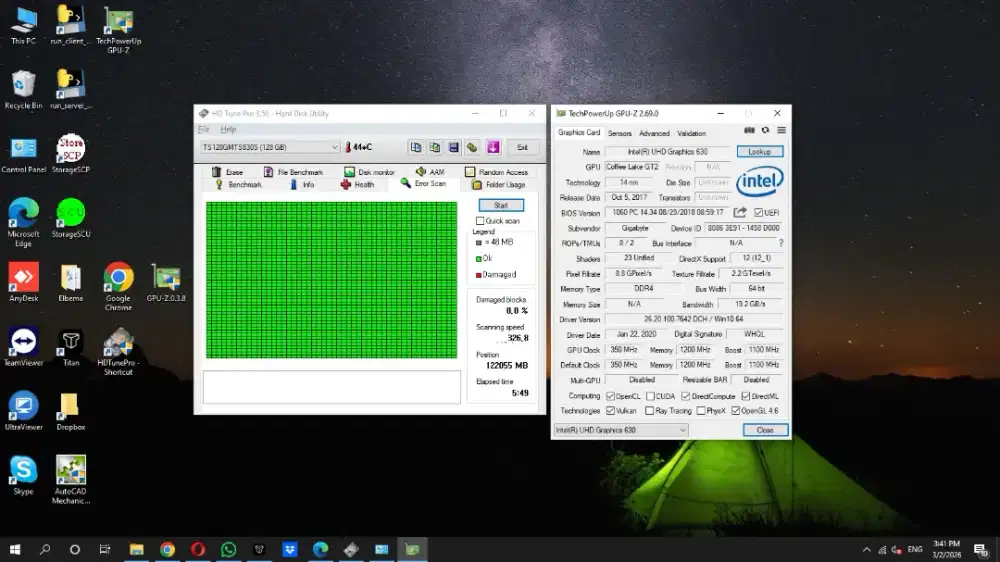Open the Validation tab in GPU-Z
This screenshot has height=562, width=1000.
(691, 133)
